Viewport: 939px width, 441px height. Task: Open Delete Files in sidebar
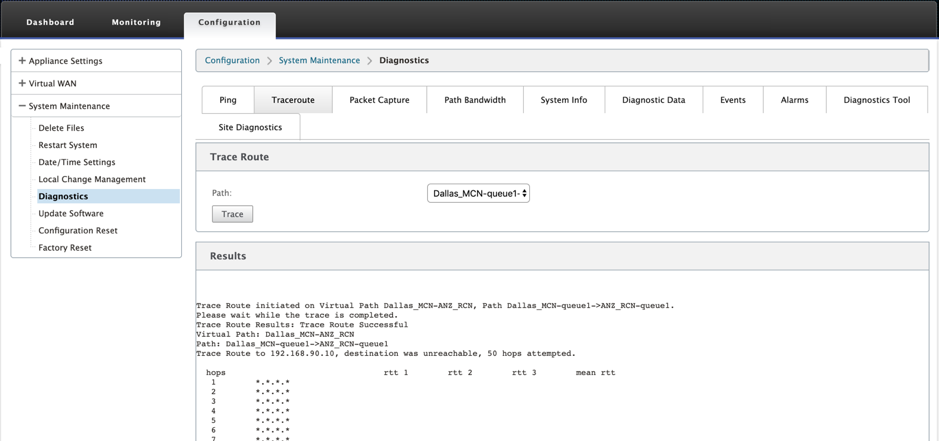61,128
